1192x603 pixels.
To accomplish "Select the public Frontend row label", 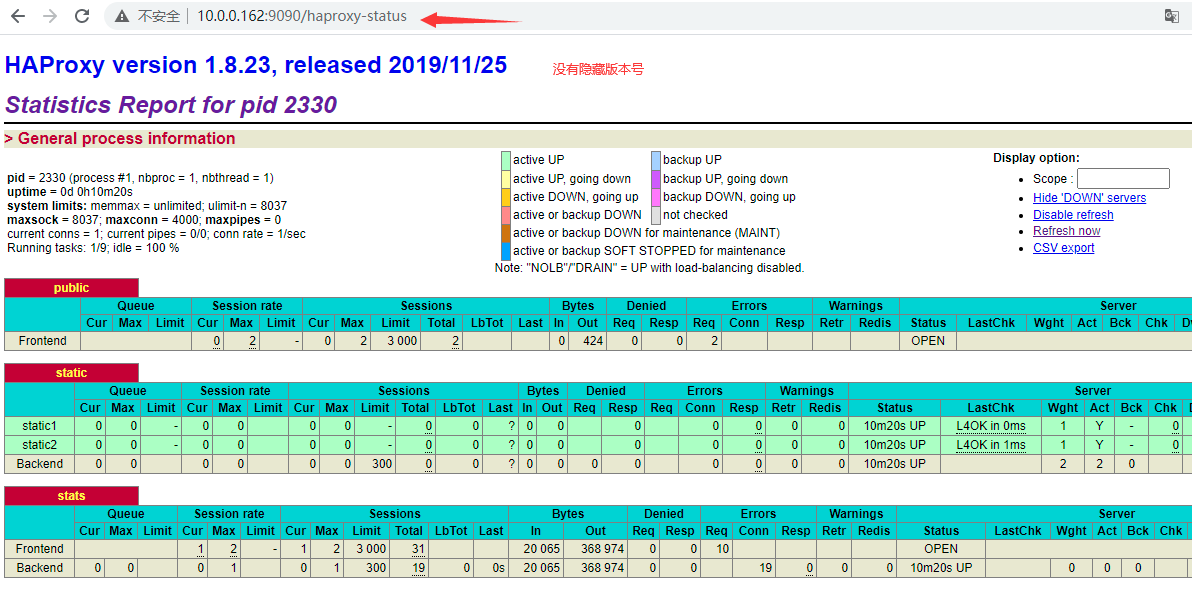I will coord(43,341).
